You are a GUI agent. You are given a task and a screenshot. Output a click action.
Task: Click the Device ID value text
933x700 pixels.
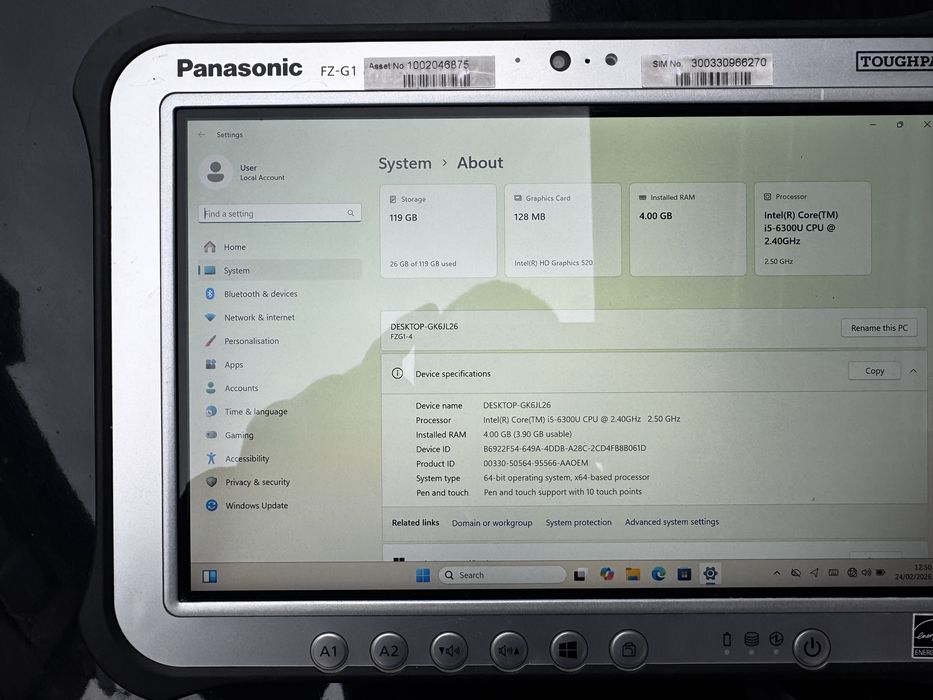tap(564, 448)
